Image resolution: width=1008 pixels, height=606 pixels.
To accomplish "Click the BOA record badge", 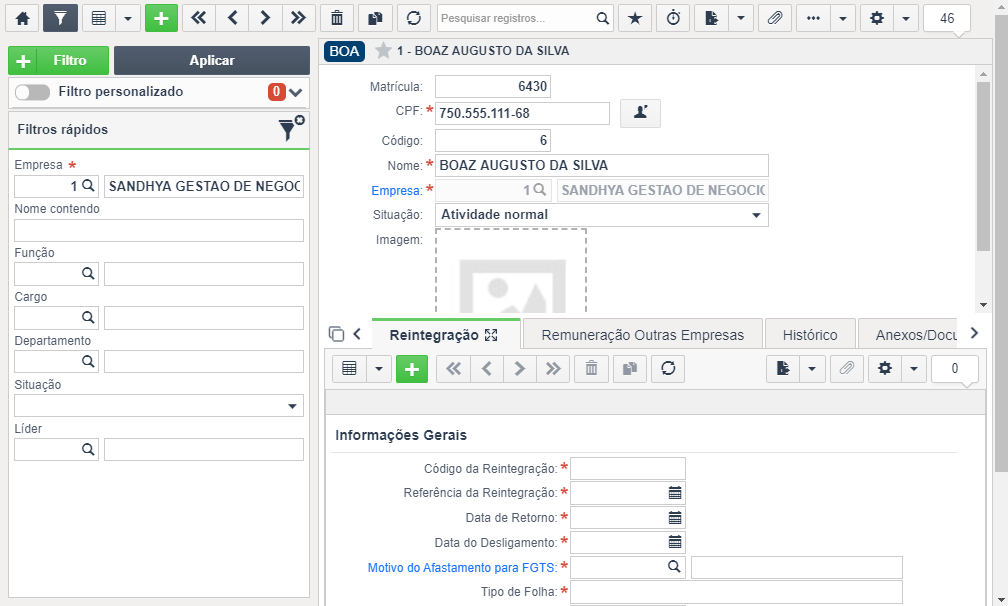I will point(345,51).
